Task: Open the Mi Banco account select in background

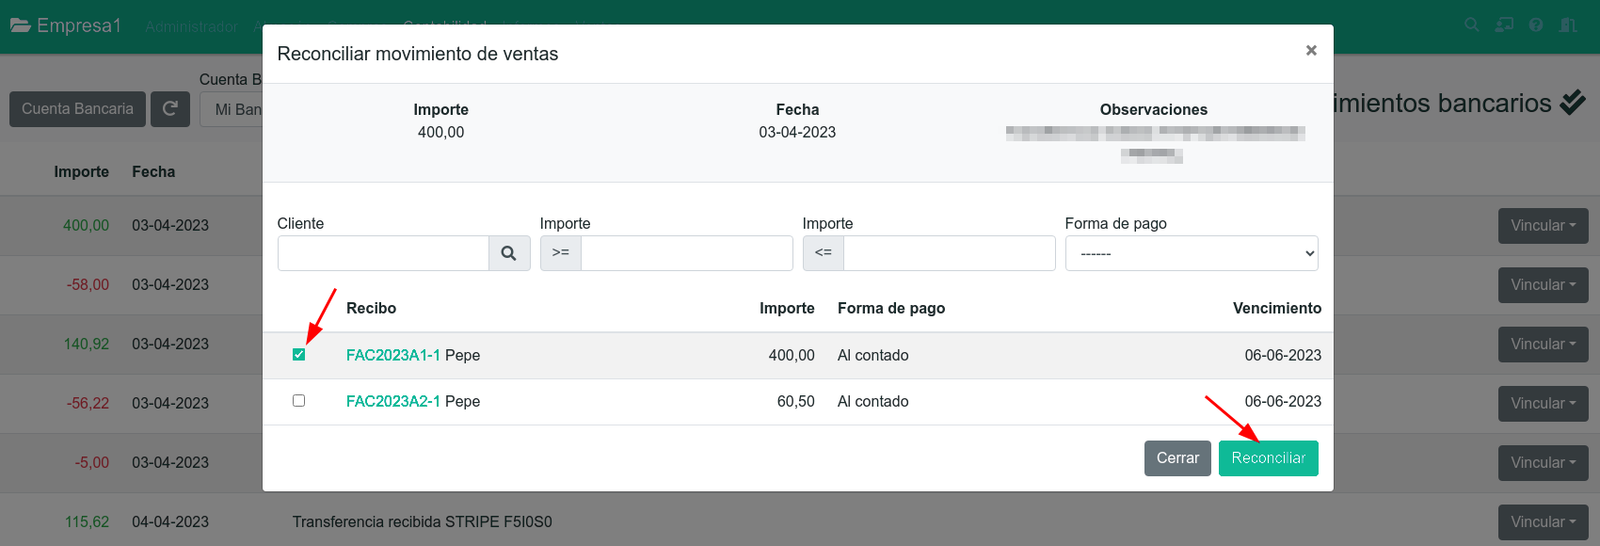Action: 232,109
